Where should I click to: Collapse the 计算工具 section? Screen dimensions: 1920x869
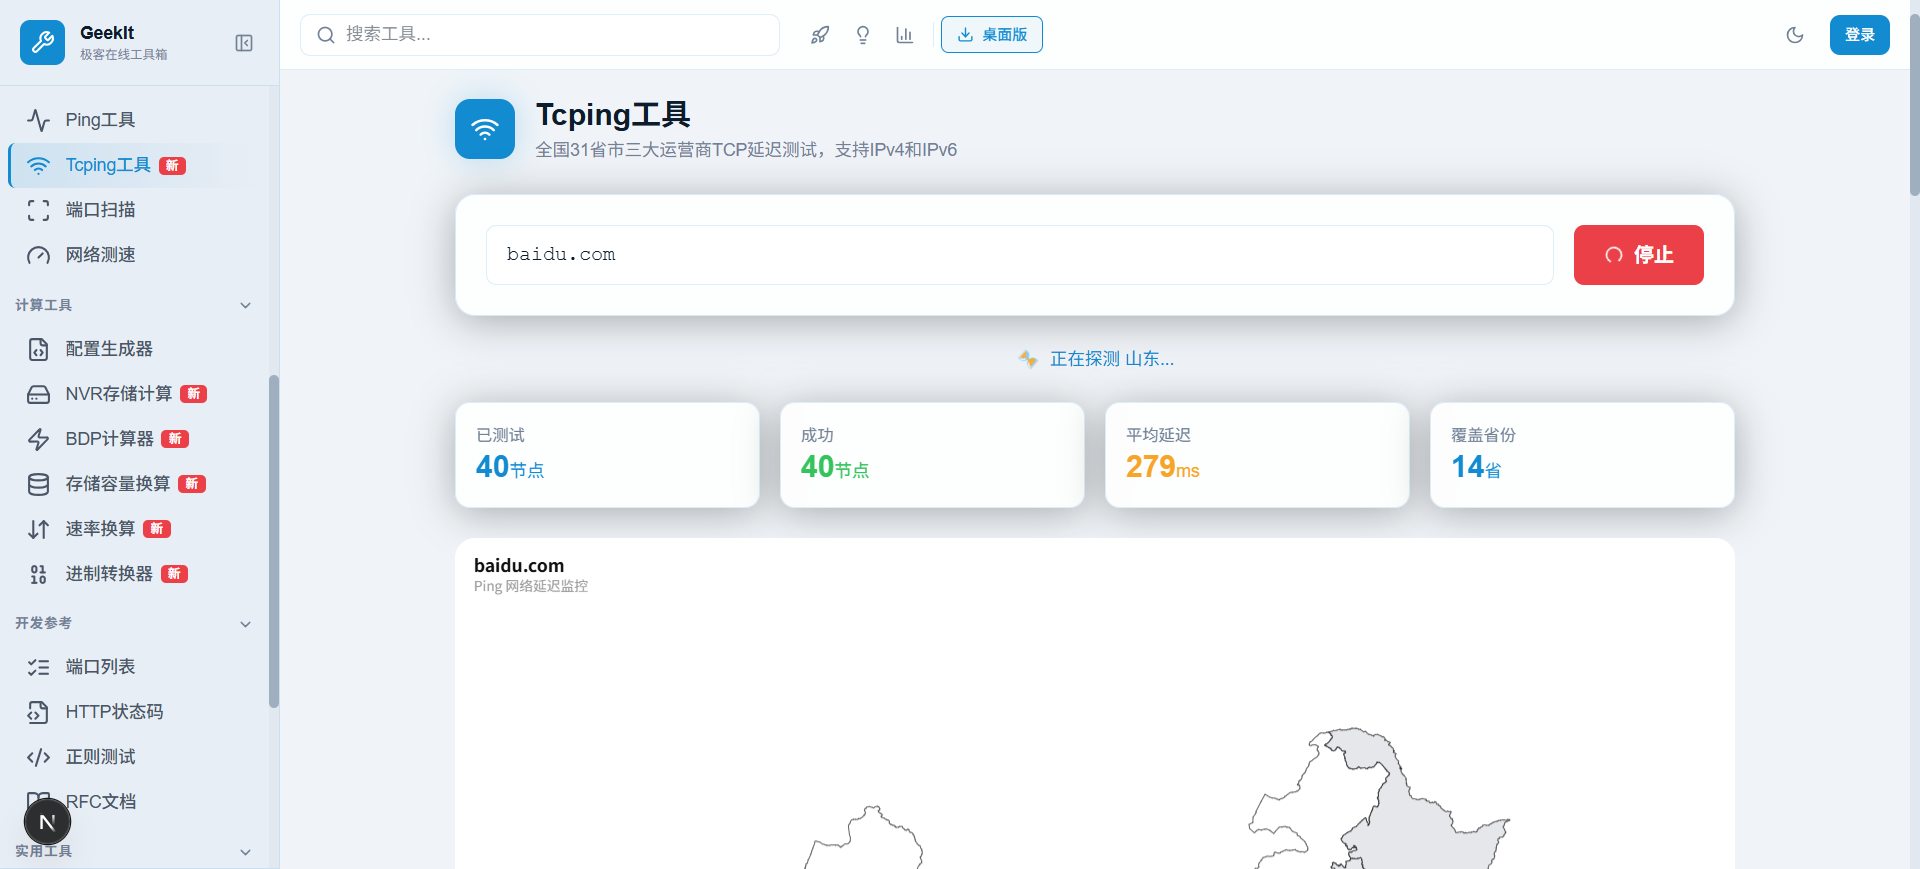245,305
